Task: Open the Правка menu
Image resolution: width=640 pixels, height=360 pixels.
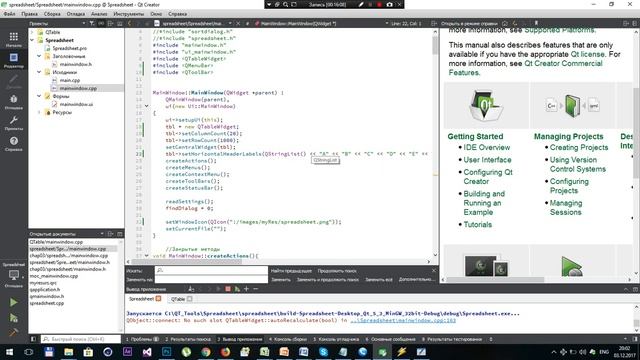Action: (29, 14)
